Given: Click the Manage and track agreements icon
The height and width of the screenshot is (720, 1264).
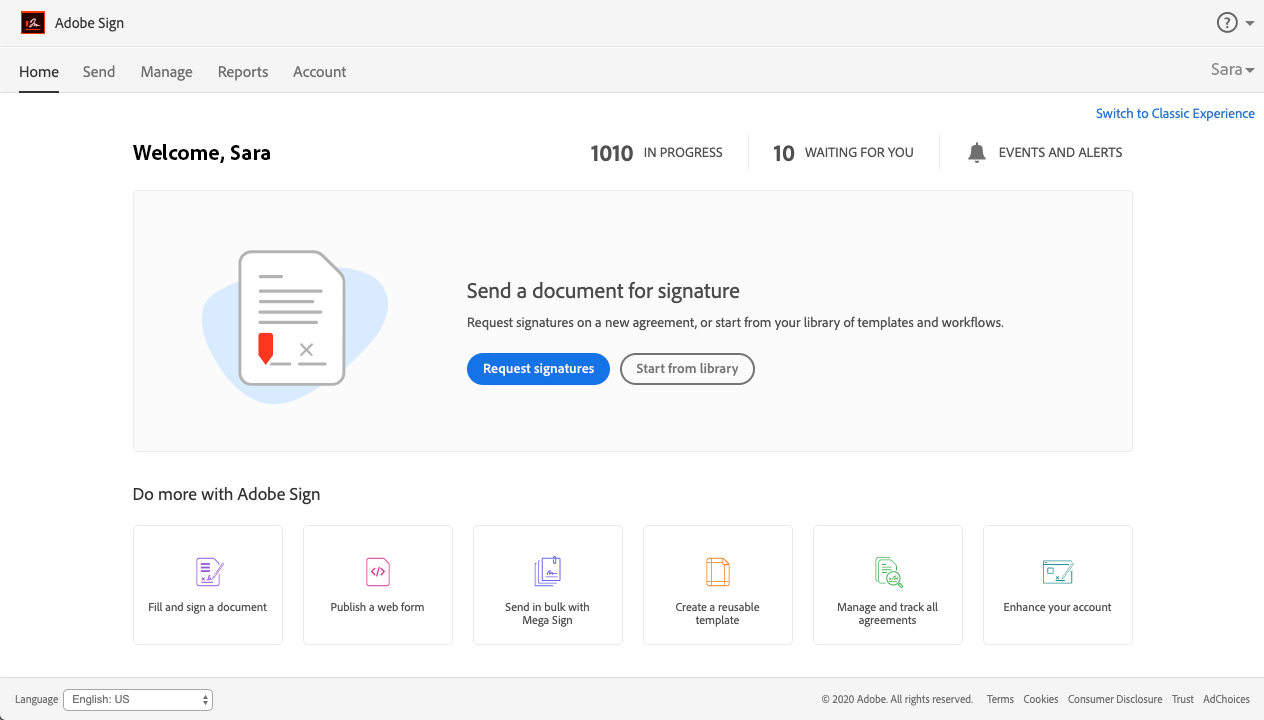Looking at the screenshot, I should 888,572.
